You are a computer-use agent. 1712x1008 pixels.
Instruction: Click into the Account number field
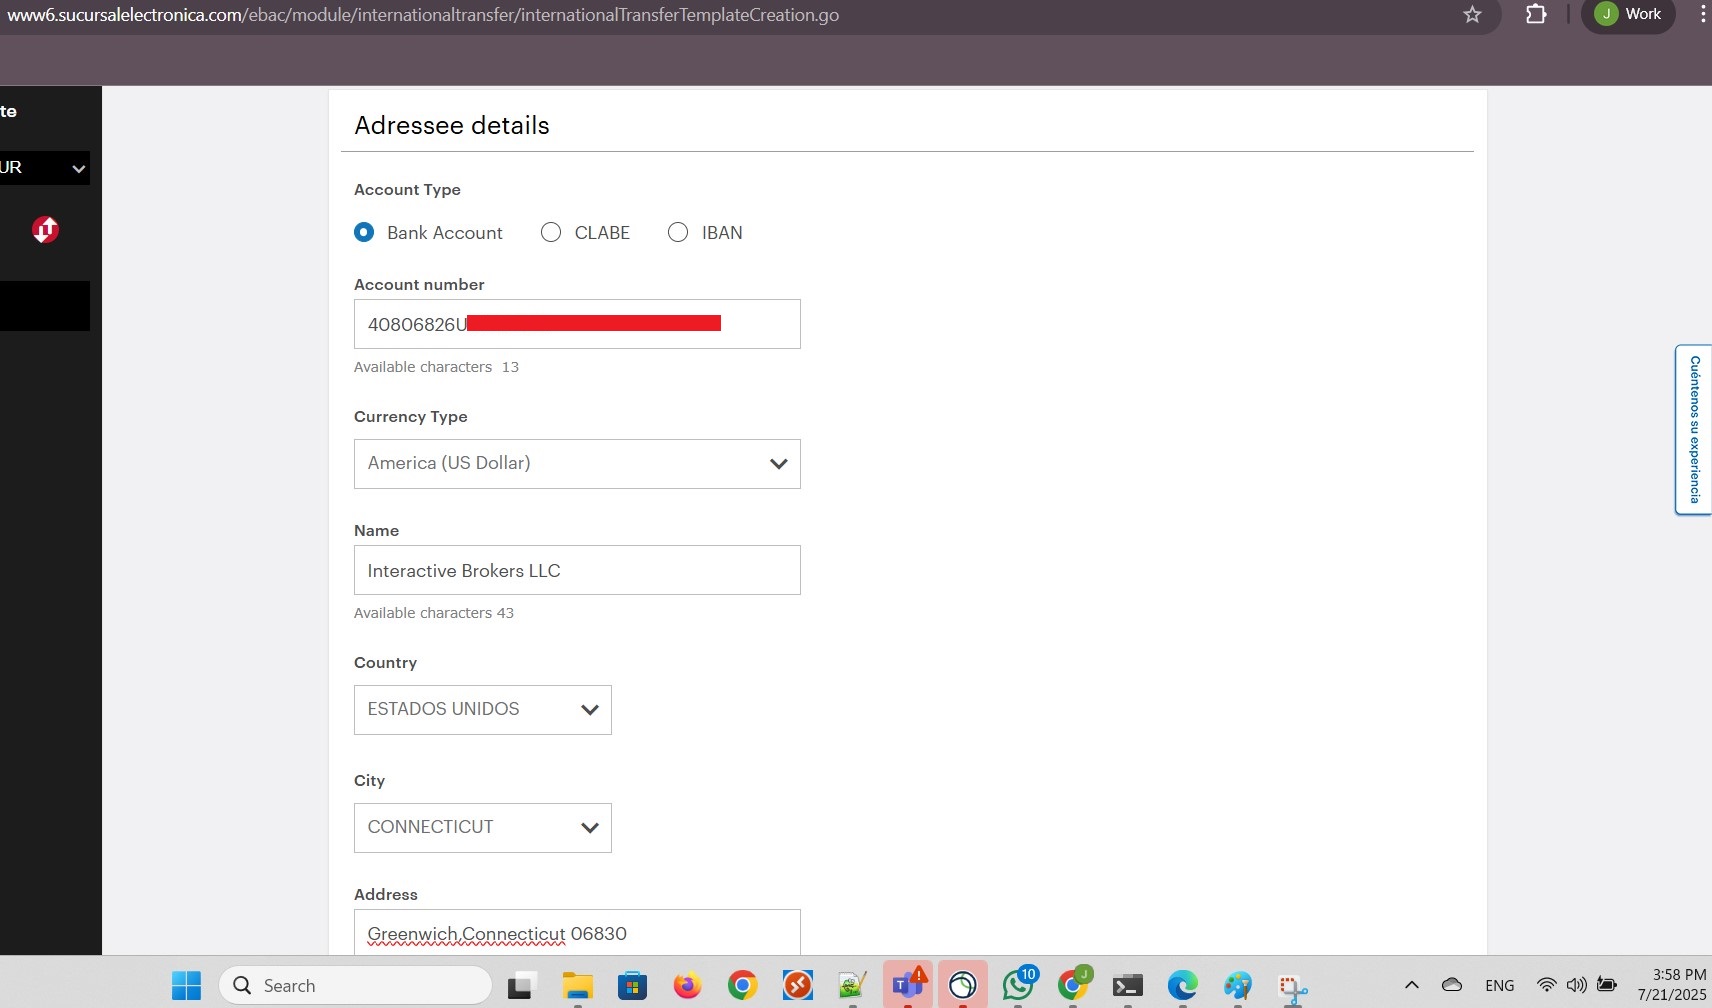[577, 324]
